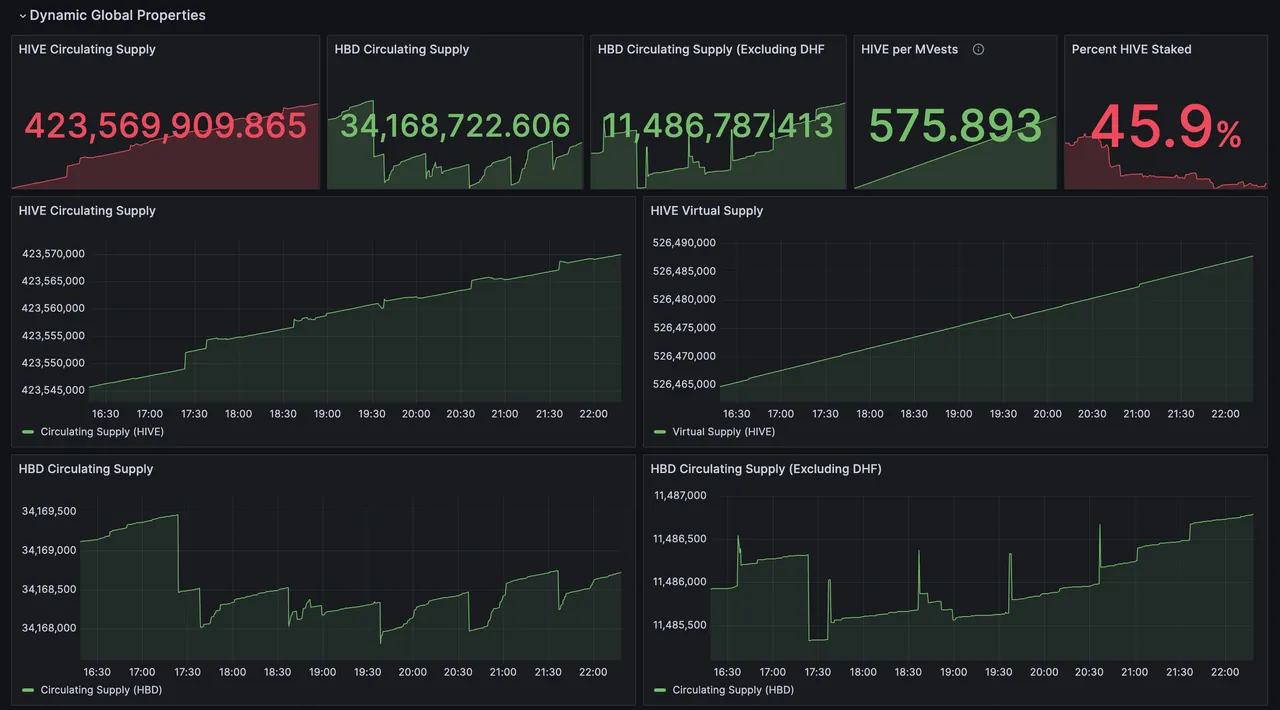Click the 45.9% staked value
1280x710 pixels.
tap(1166, 127)
